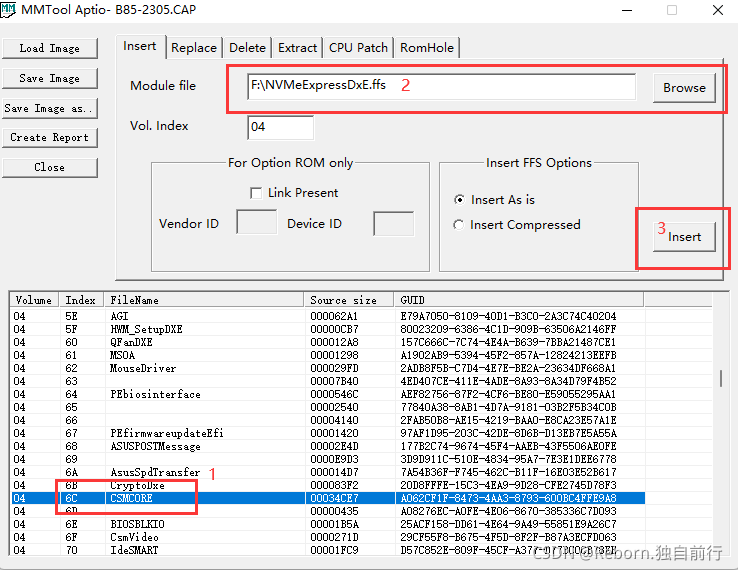Click index 66 cell in module list
The width and height of the screenshot is (738, 570).
coord(72,420)
